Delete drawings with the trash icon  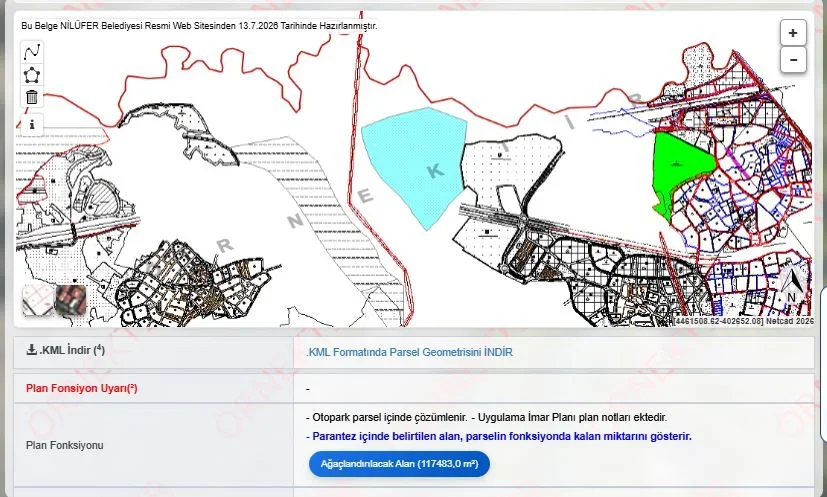pyautogui.click(x=32, y=98)
